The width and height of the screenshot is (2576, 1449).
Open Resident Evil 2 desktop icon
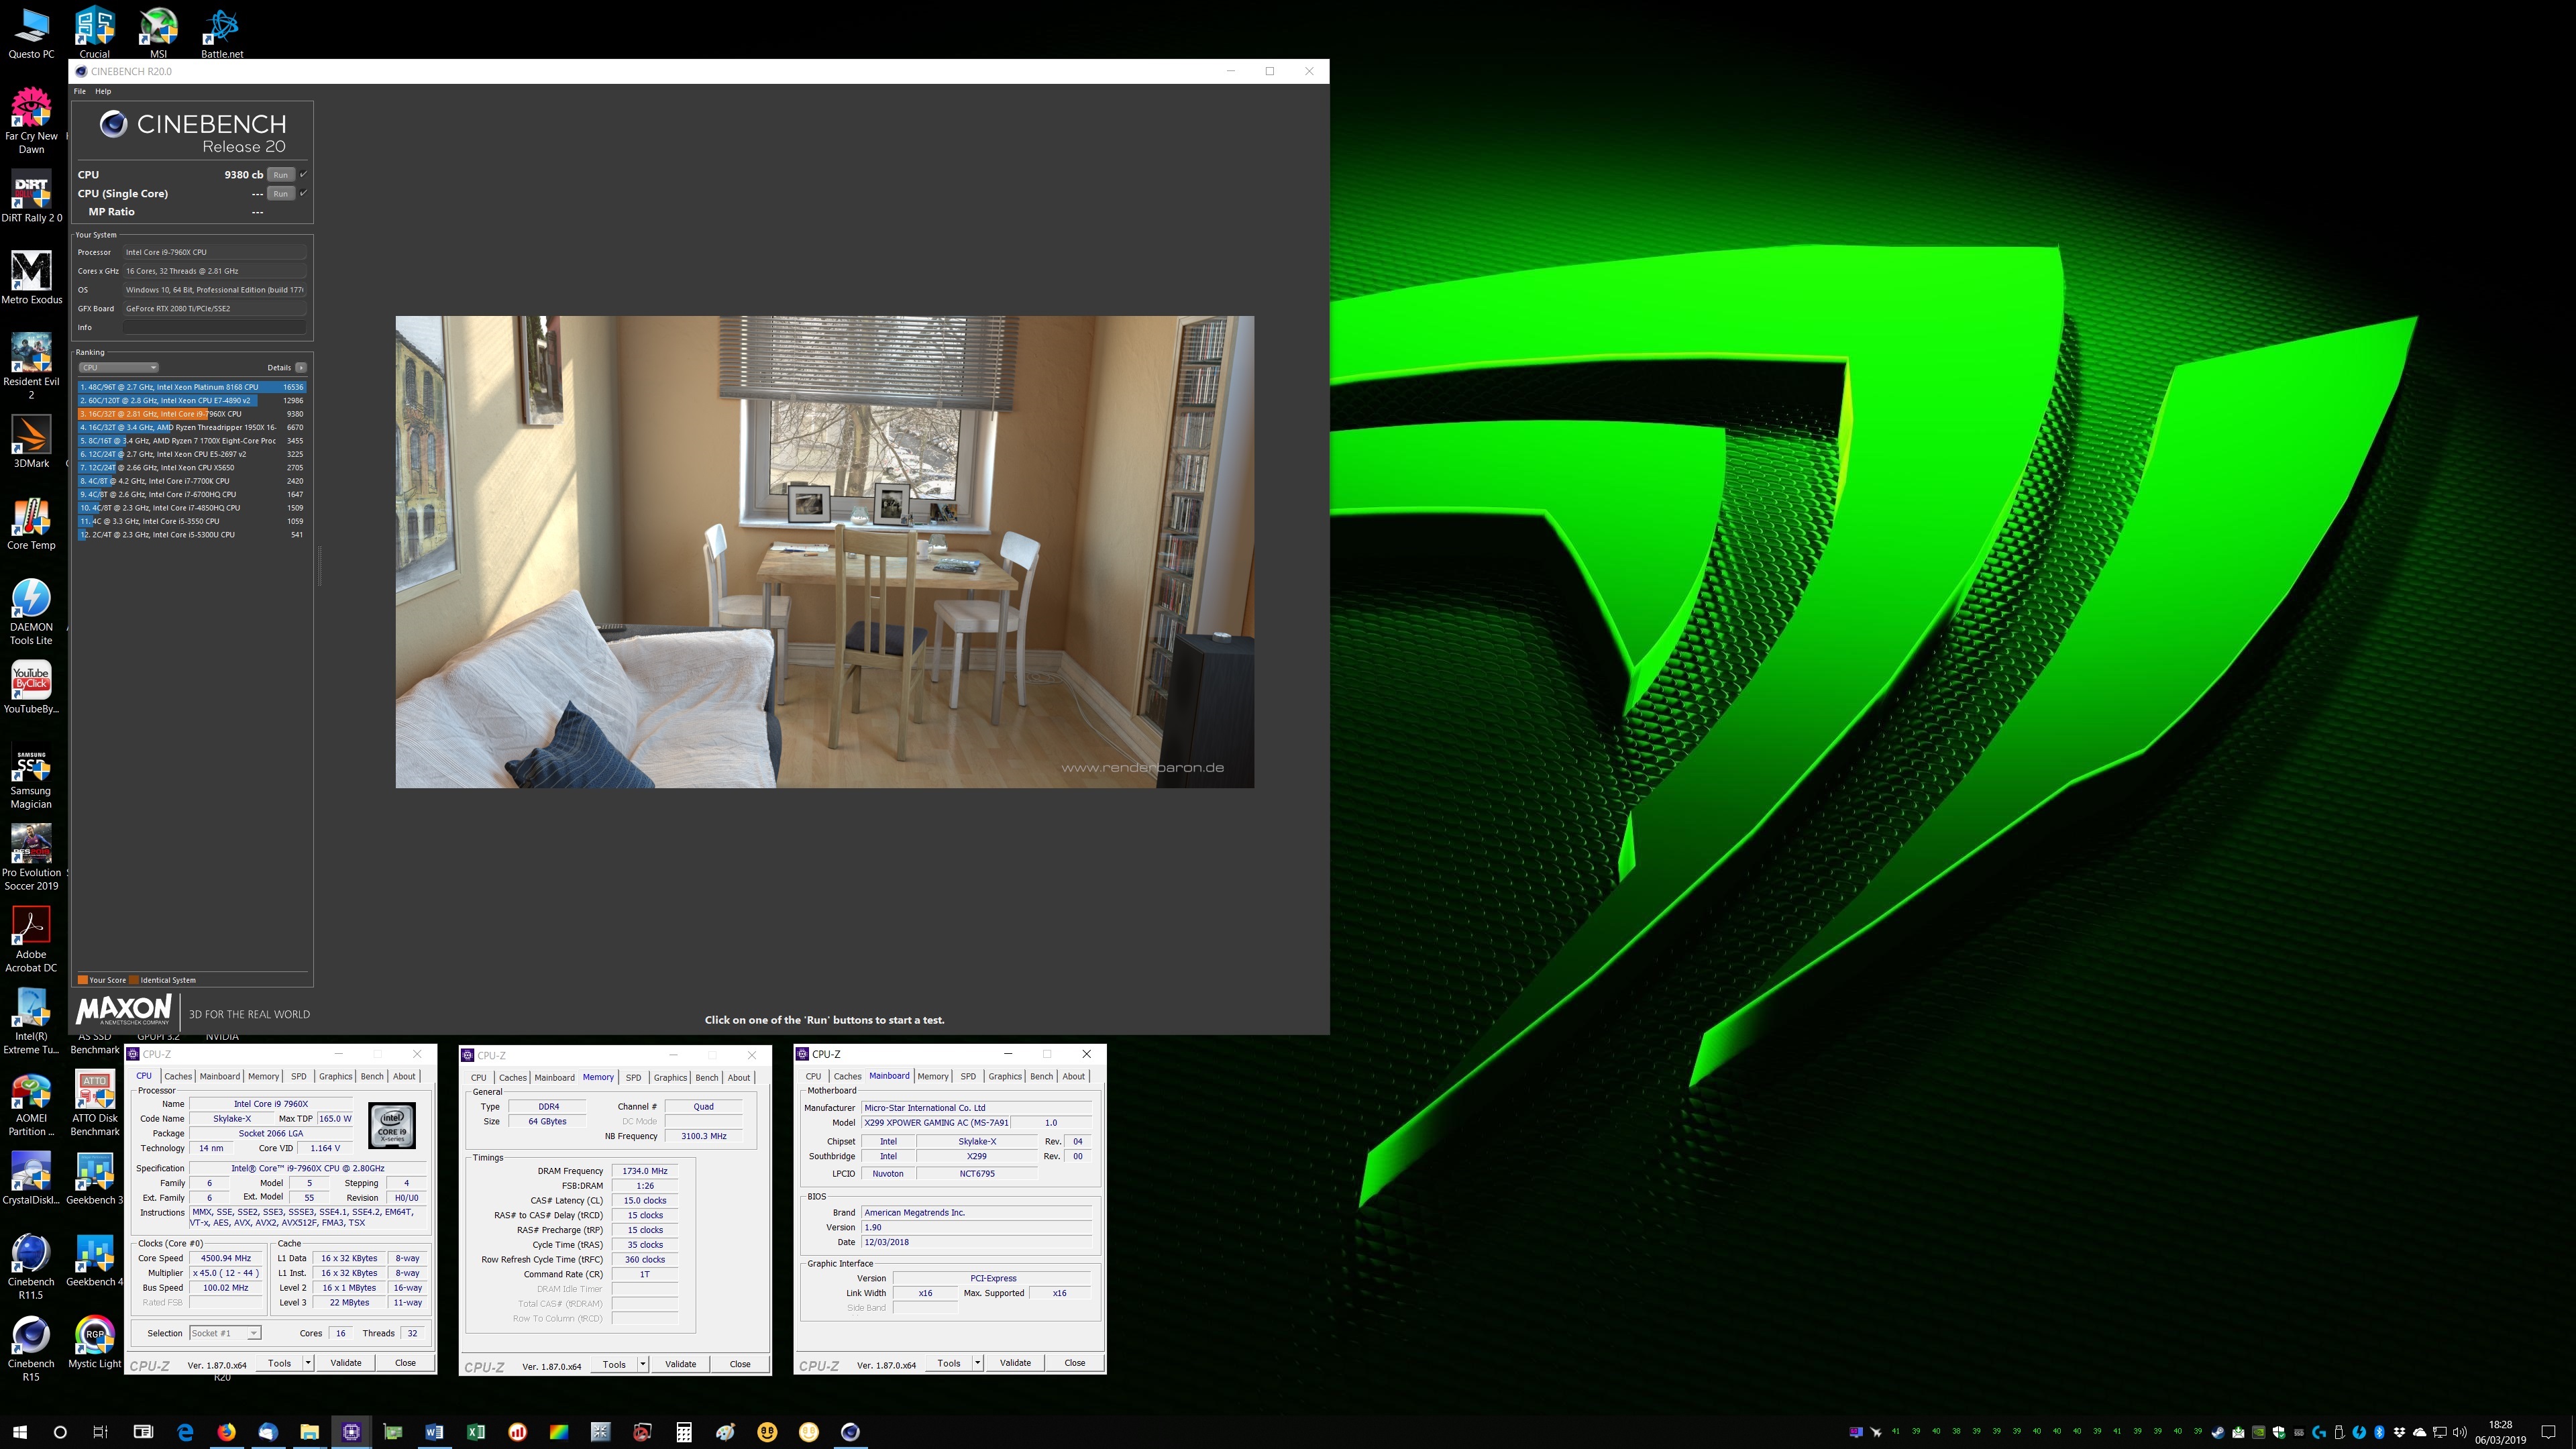point(31,365)
